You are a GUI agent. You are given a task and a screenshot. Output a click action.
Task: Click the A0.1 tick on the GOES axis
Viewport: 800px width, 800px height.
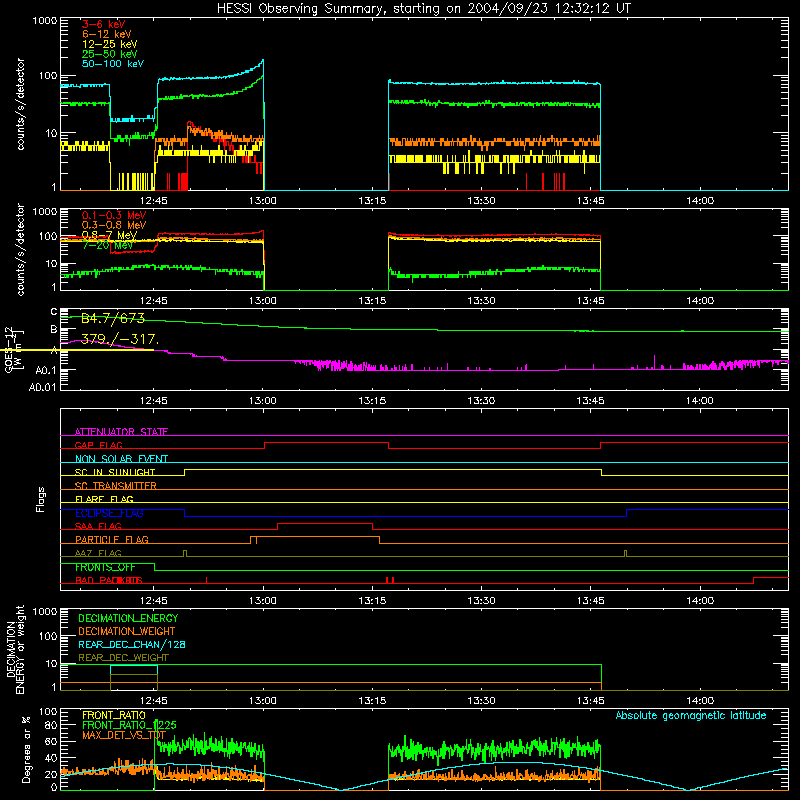[46, 370]
